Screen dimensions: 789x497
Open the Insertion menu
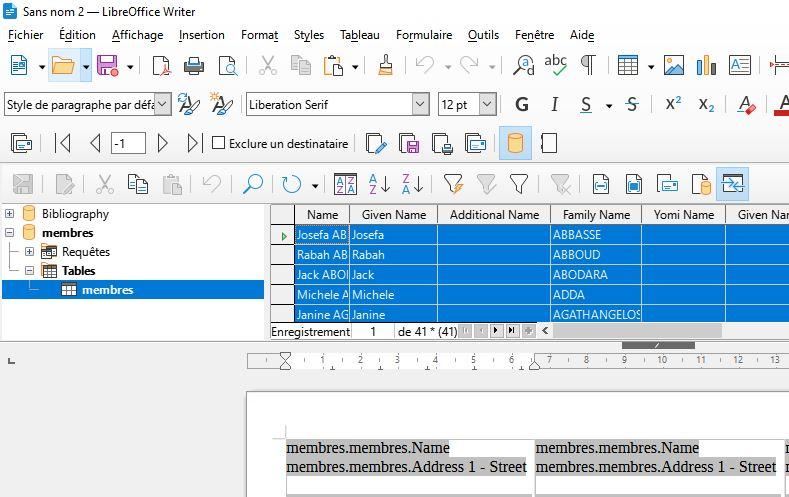[x=202, y=35]
